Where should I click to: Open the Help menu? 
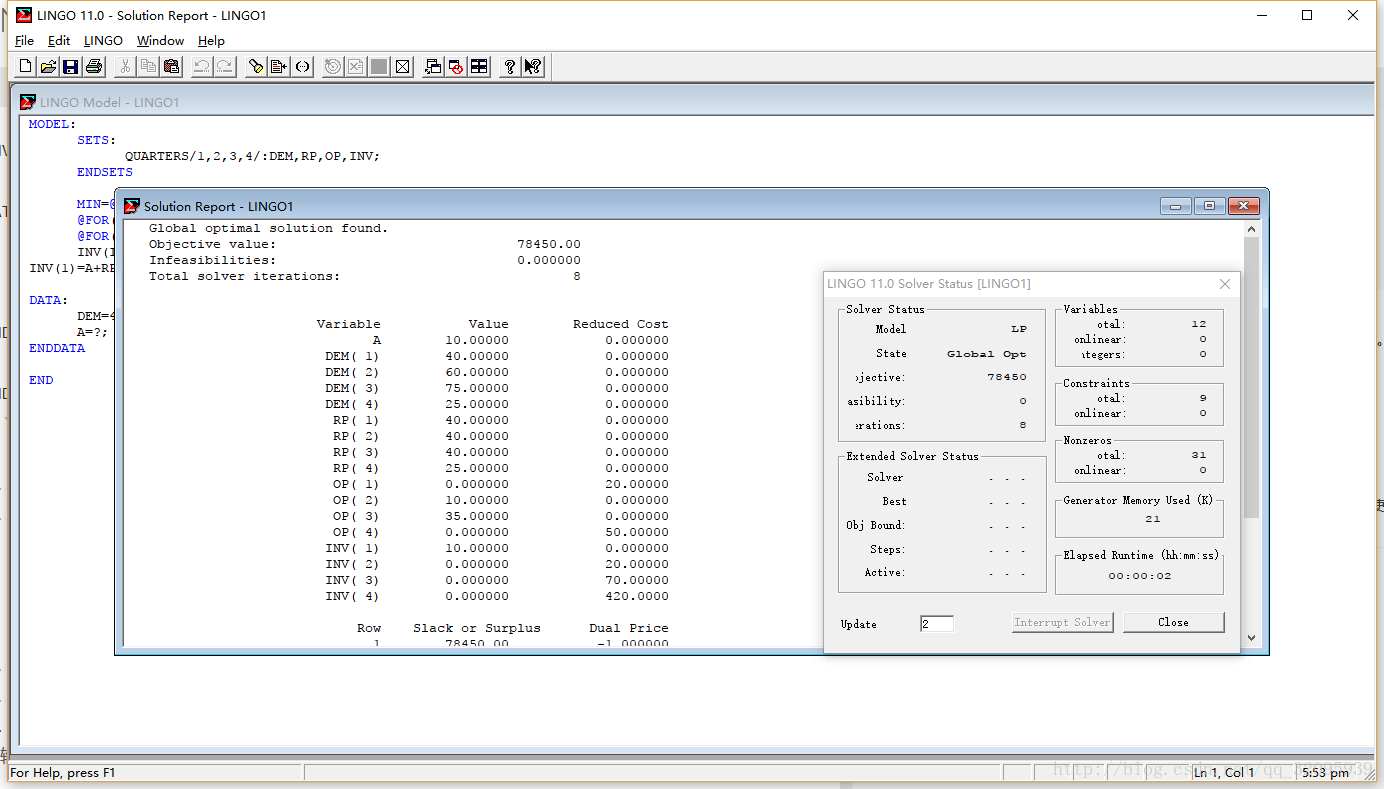pos(211,41)
